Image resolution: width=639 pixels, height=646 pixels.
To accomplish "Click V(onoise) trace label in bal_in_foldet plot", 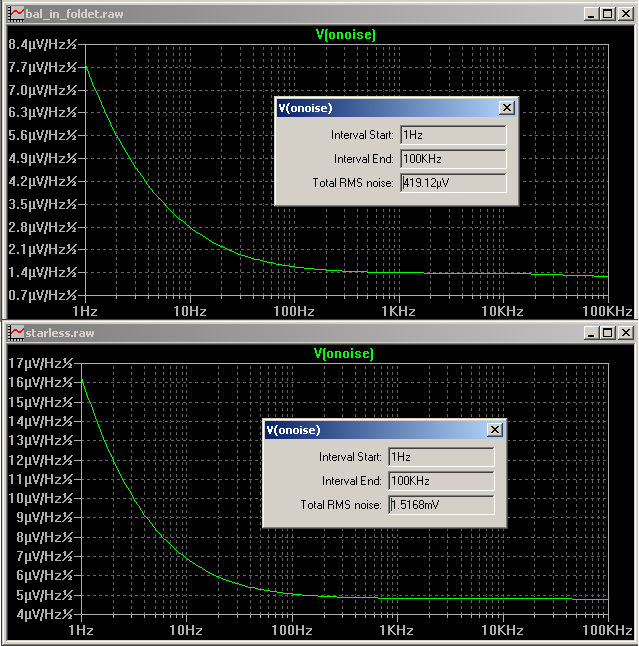I will click(346, 35).
